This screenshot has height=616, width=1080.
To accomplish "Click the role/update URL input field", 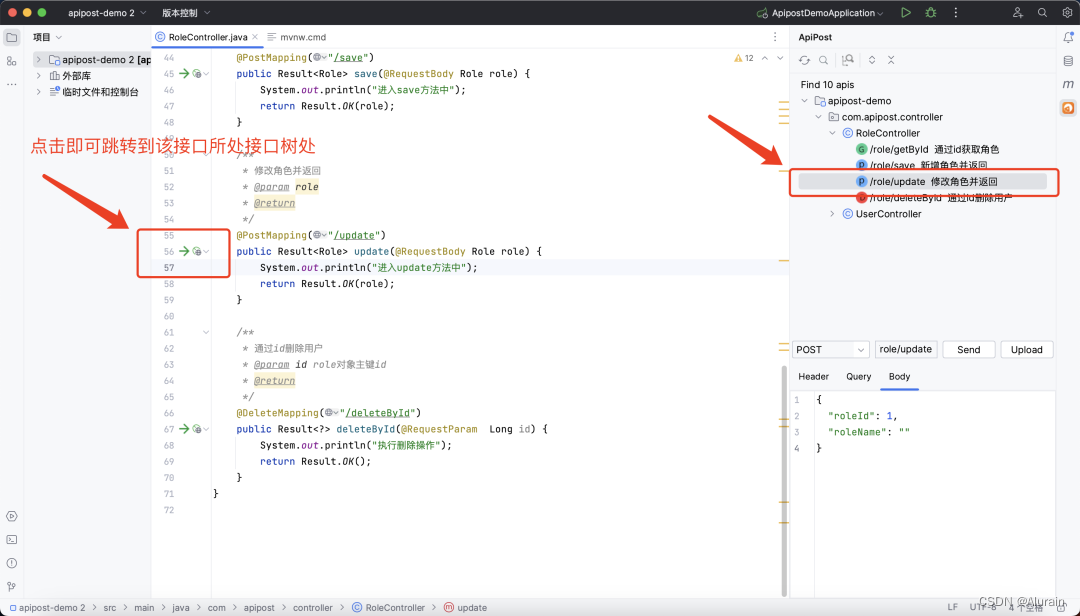I will tap(906, 349).
